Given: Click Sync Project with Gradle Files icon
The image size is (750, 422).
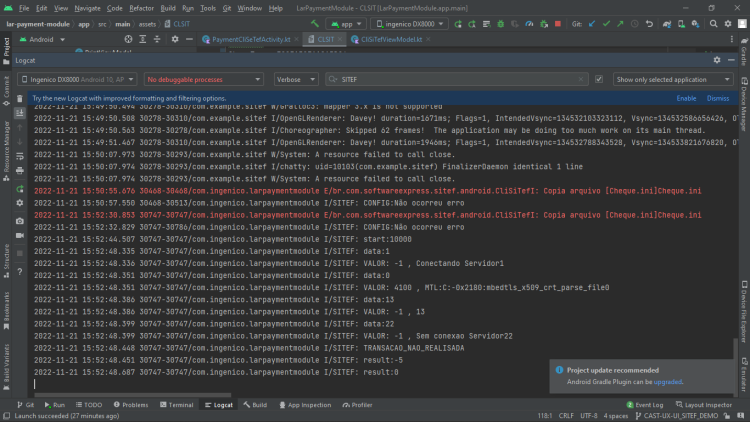Looking at the screenshot, I should coord(667,24).
